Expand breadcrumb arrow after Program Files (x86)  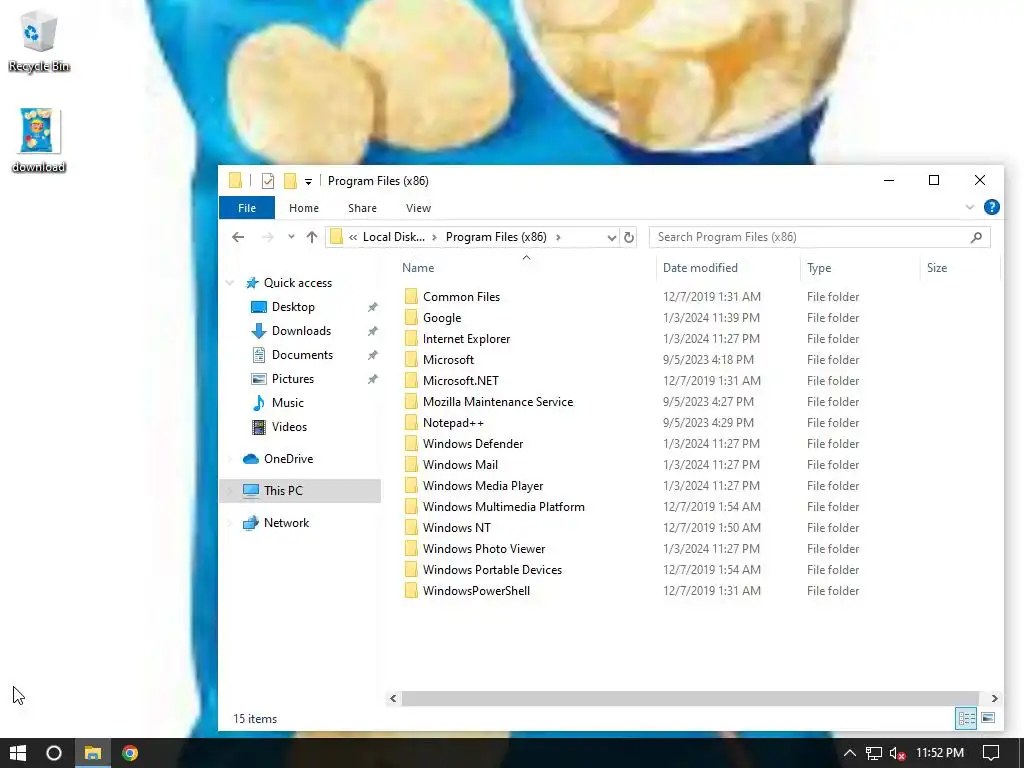tap(558, 237)
